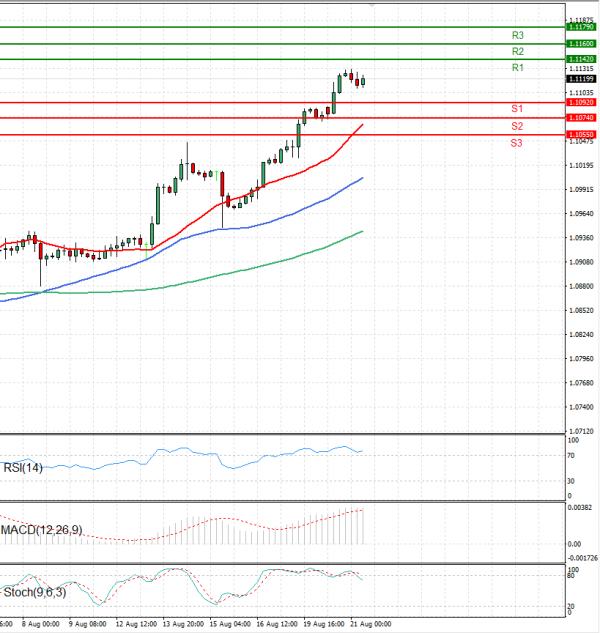
Task: Click the 0.00382 MACD scale value
Action: tap(580, 507)
